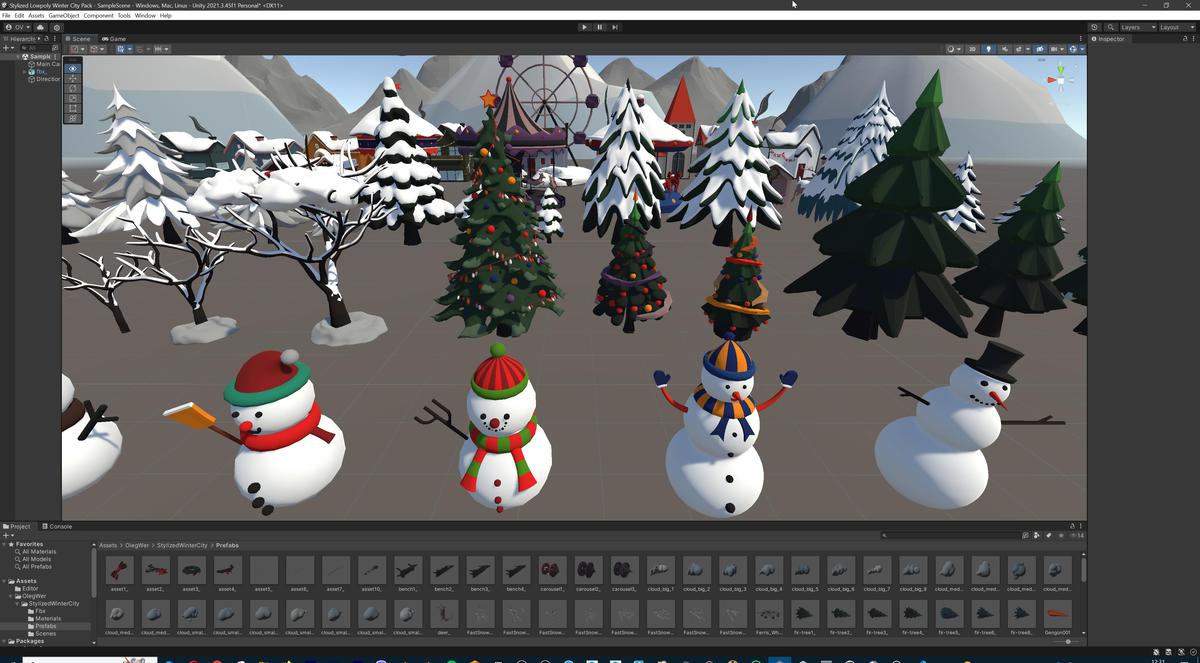Click the orientation gizmo in the Scene view
1200x663 pixels.
click(x=1063, y=79)
